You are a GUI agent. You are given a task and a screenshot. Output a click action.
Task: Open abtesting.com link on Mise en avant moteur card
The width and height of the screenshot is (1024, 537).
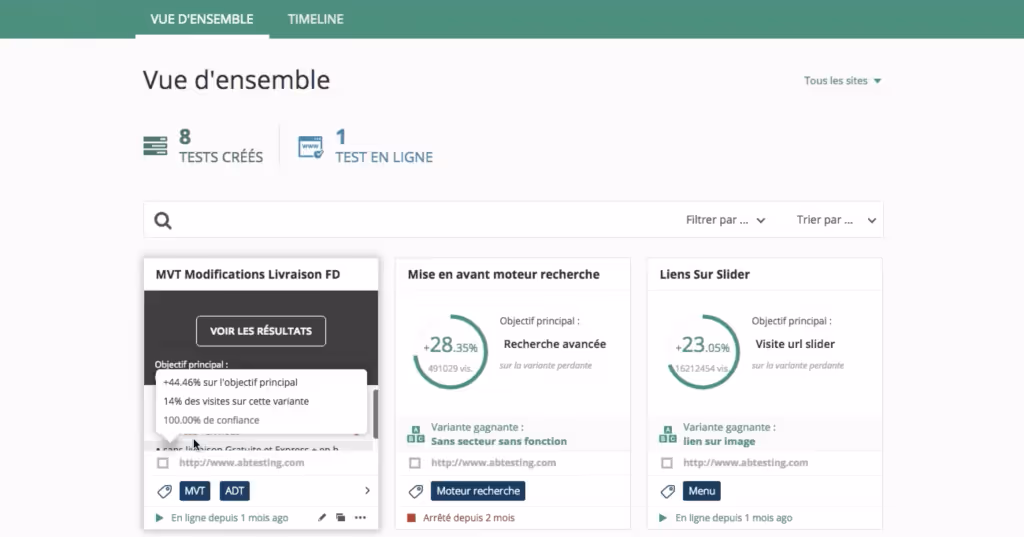(494, 463)
